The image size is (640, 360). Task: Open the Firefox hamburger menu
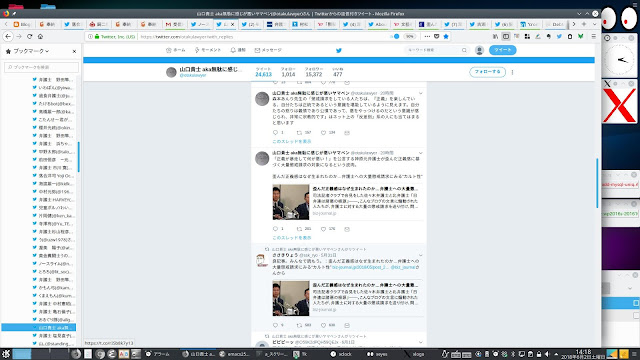[x=593, y=36]
